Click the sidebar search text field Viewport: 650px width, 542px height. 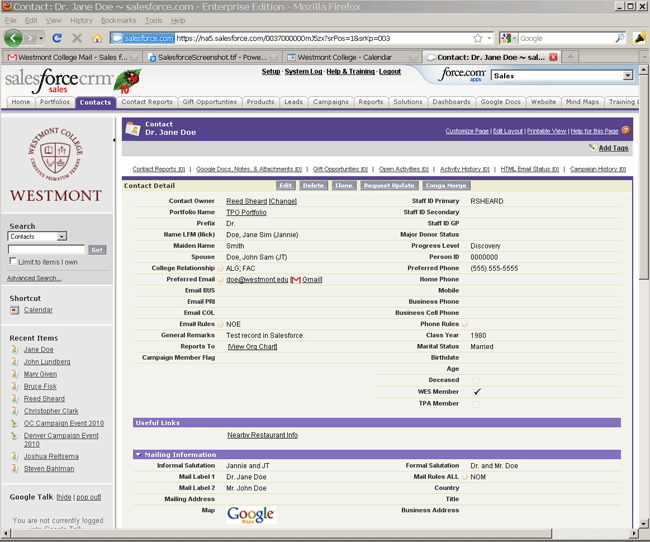[x=46, y=249]
